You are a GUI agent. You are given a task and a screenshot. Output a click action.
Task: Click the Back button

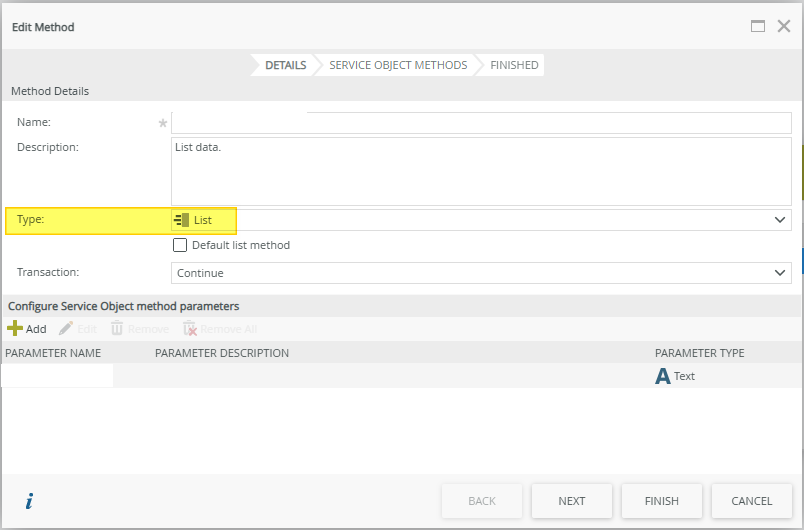pyautogui.click(x=482, y=501)
